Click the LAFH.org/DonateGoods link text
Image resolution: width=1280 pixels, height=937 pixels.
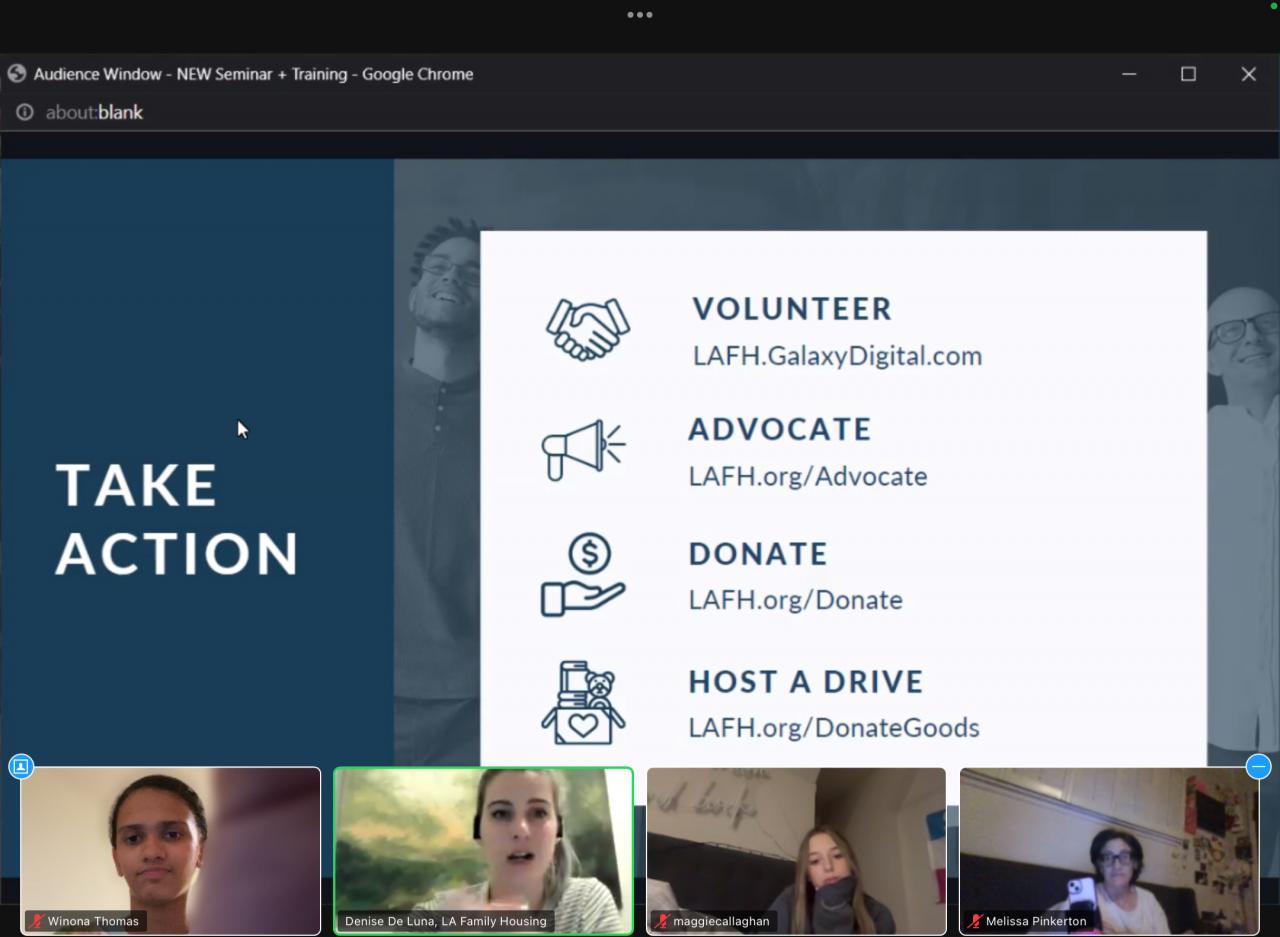tap(834, 728)
